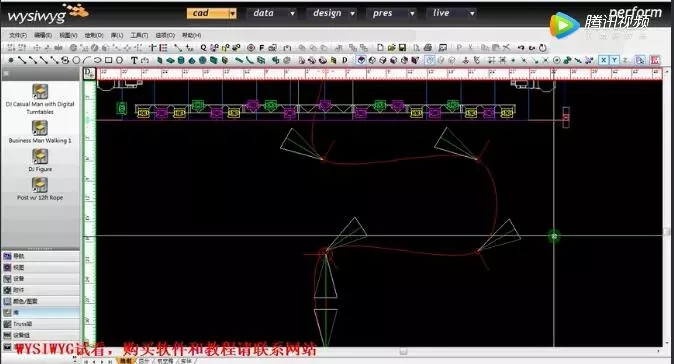The height and width of the screenshot is (364, 674).
Task: Expand the design mode dropdown
Action: point(352,13)
